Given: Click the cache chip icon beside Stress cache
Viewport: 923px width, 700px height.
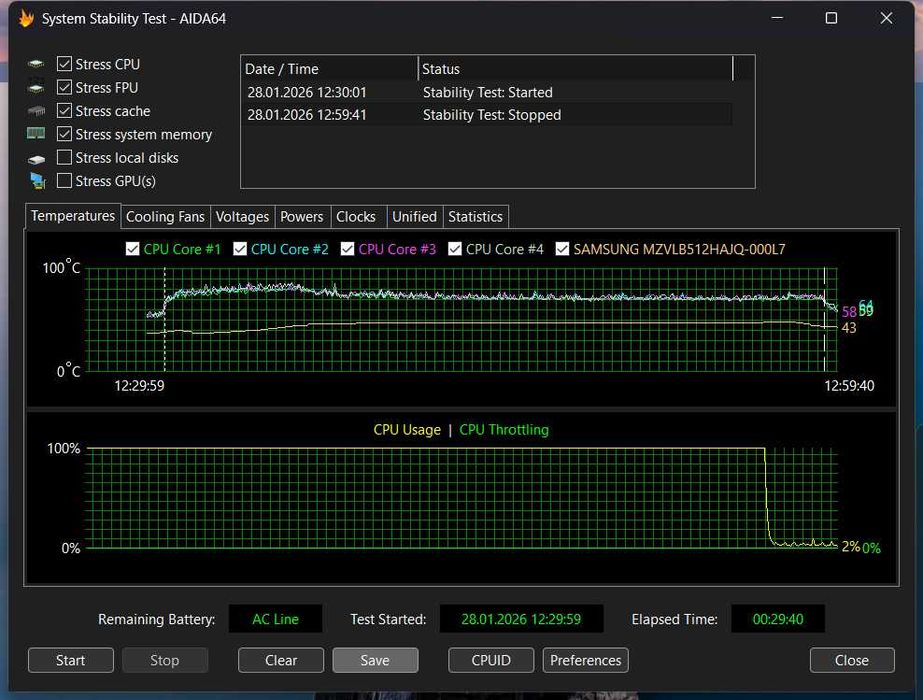Looking at the screenshot, I should [x=36, y=111].
